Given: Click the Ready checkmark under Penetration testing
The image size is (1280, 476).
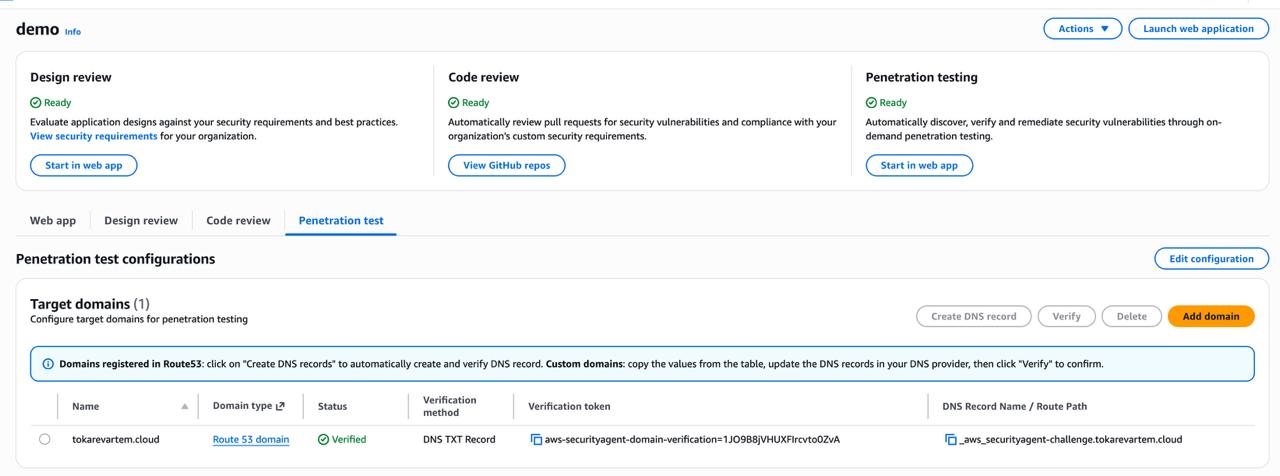Looking at the screenshot, I should pos(871,103).
